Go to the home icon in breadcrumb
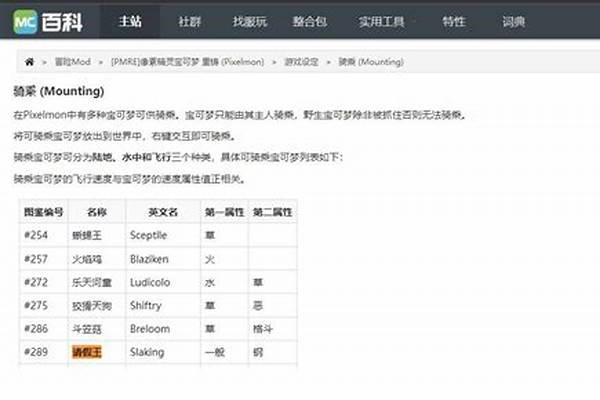 point(29,62)
